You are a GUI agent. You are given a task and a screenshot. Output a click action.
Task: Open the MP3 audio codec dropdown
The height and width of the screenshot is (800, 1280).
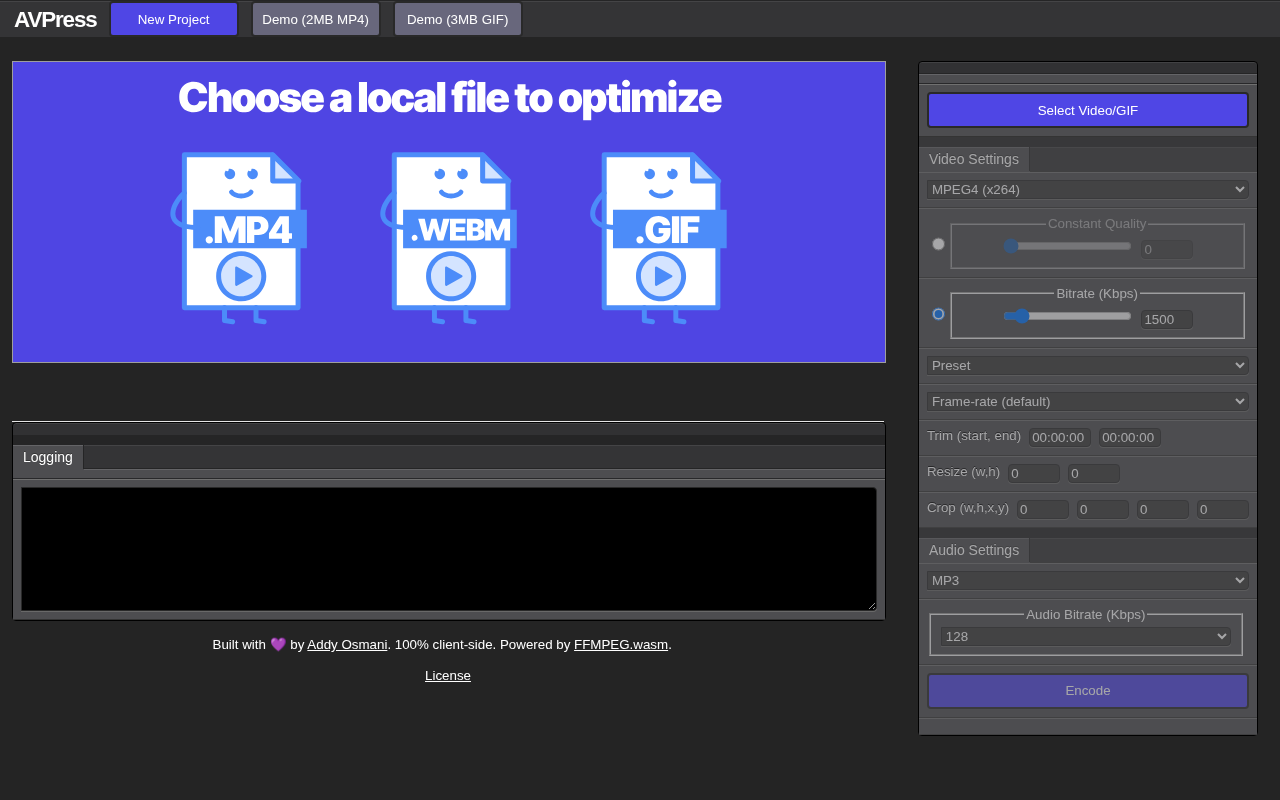click(x=1087, y=580)
